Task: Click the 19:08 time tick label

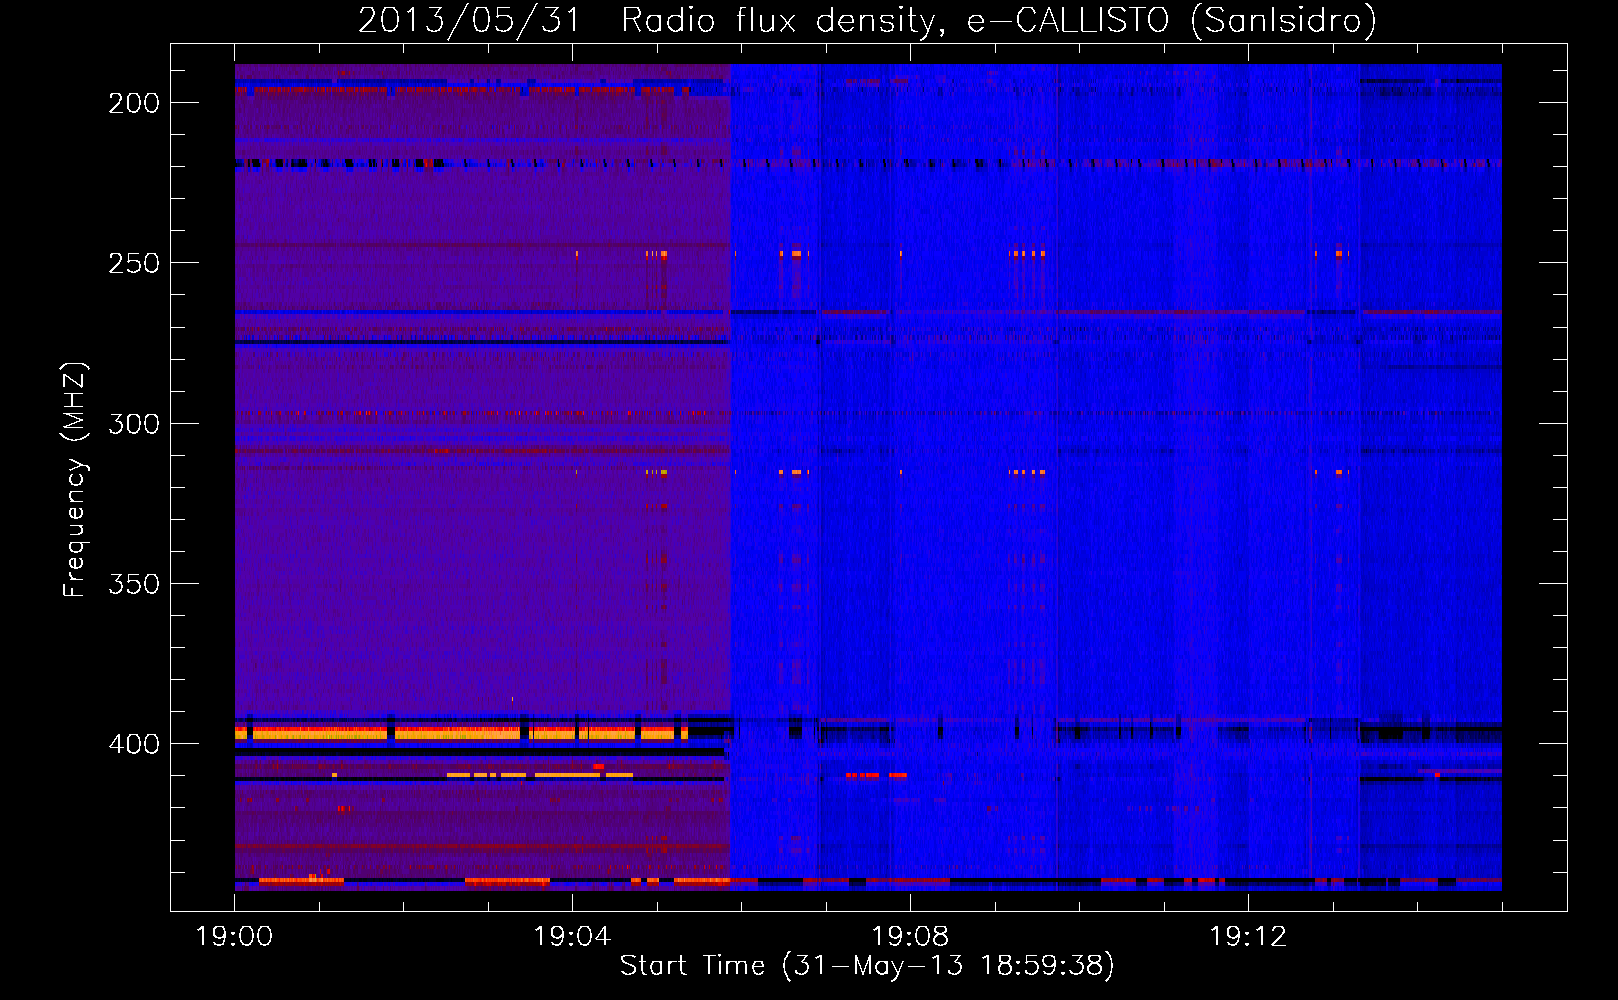Action: coord(910,937)
